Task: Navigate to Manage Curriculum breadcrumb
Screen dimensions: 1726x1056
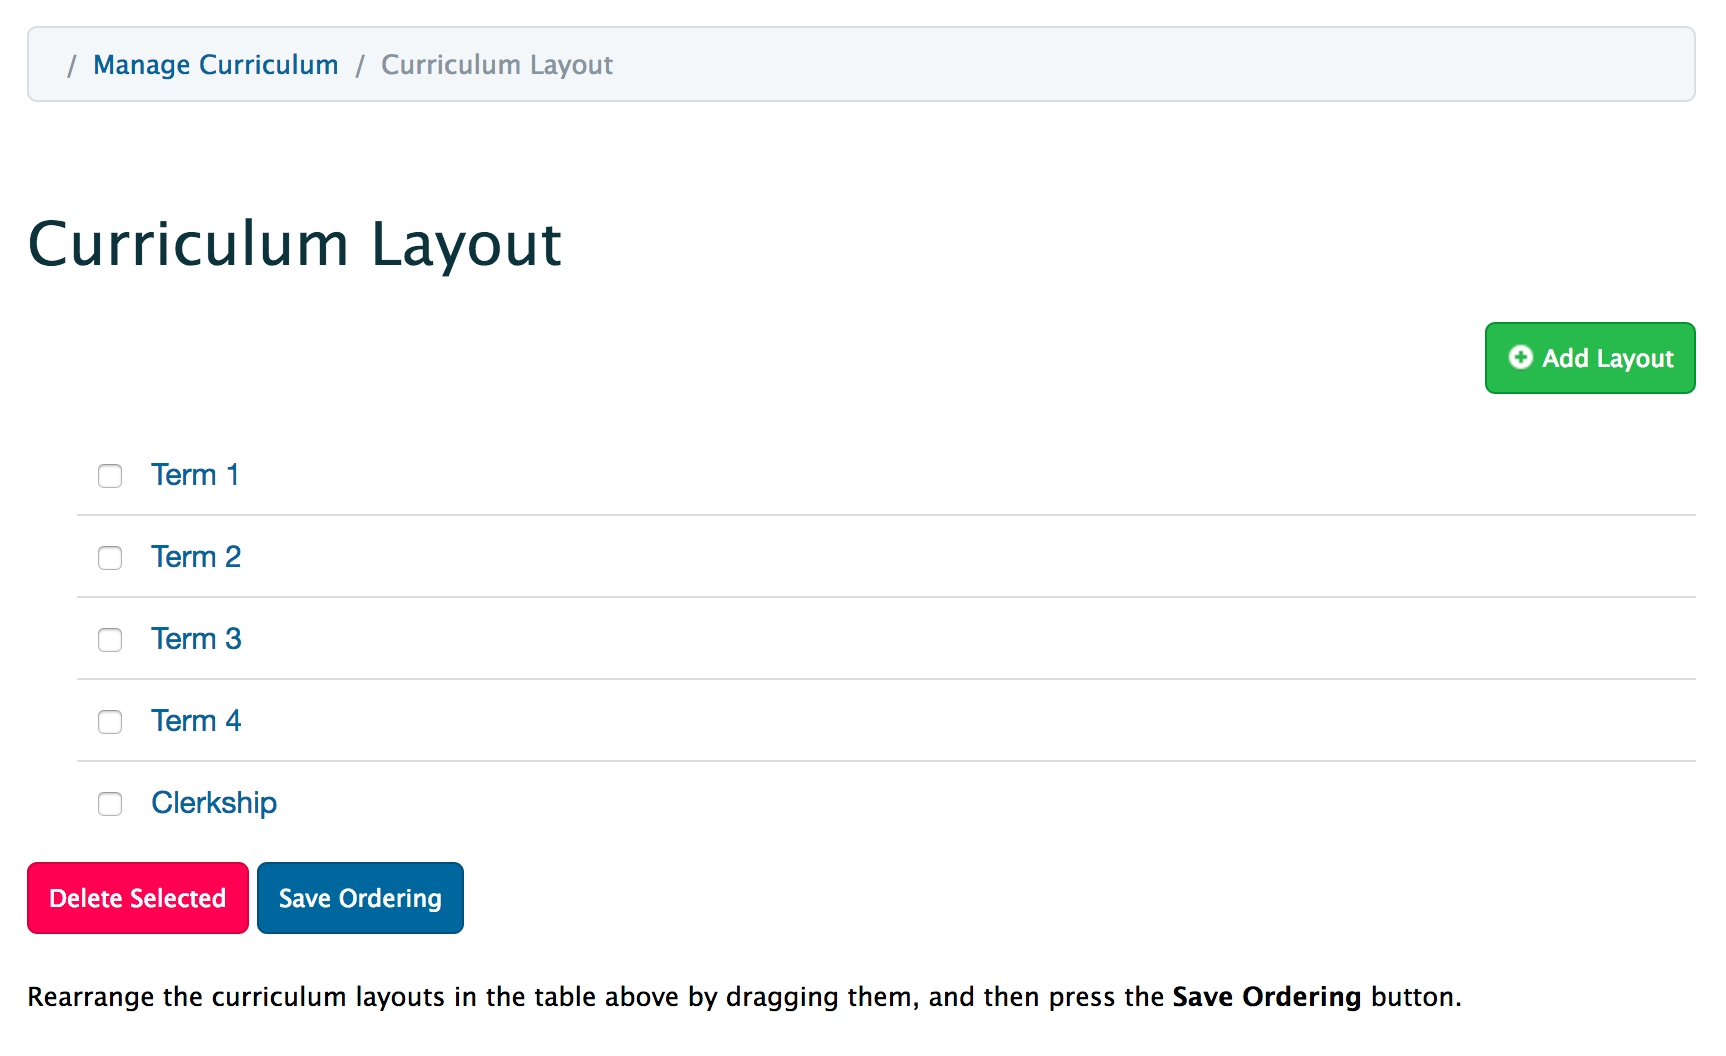Action: tap(215, 65)
